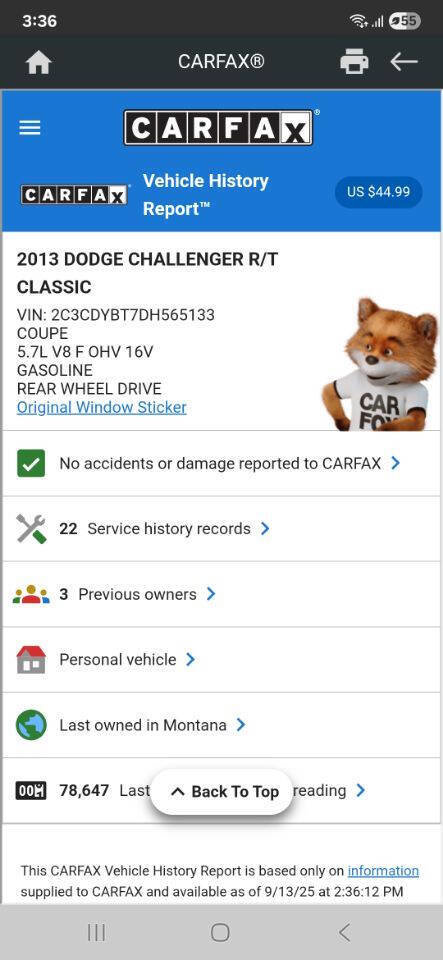Open Original Window Sticker link
The height and width of the screenshot is (960, 443).
102,407
